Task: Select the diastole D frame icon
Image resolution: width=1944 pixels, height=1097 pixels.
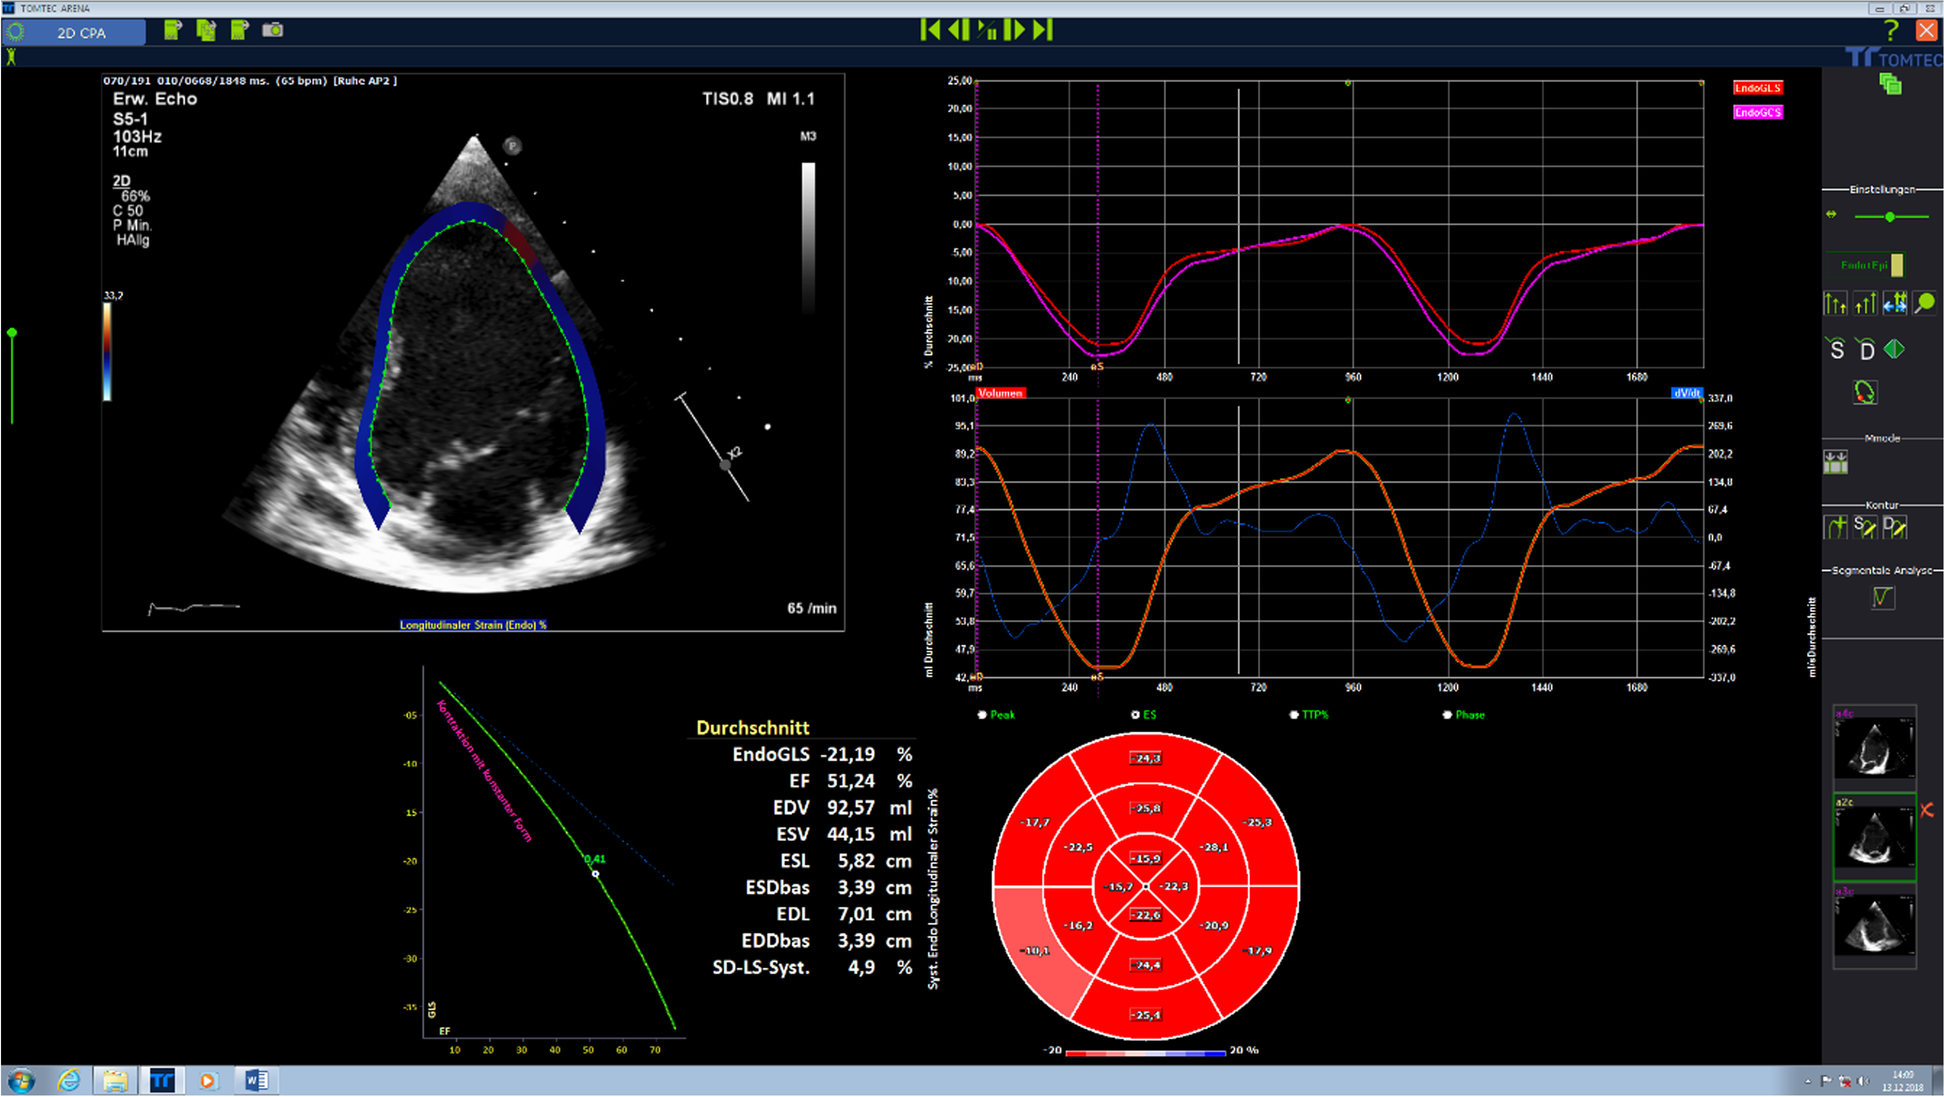Action: pos(1866,350)
